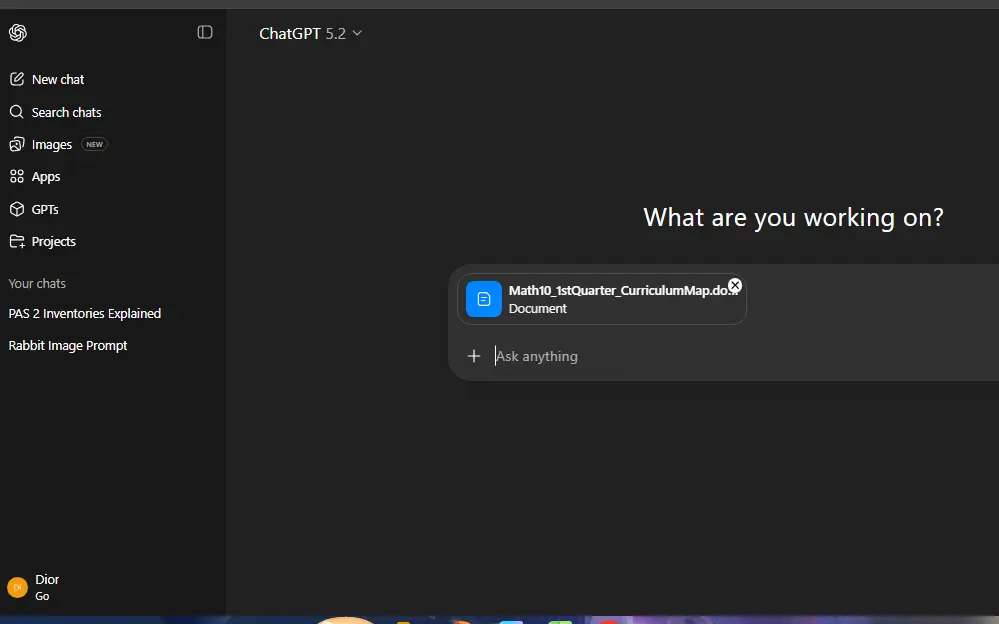The width and height of the screenshot is (999, 624).
Task: Remove the attached Math10 document
Action: pyautogui.click(x=735, y=285)
